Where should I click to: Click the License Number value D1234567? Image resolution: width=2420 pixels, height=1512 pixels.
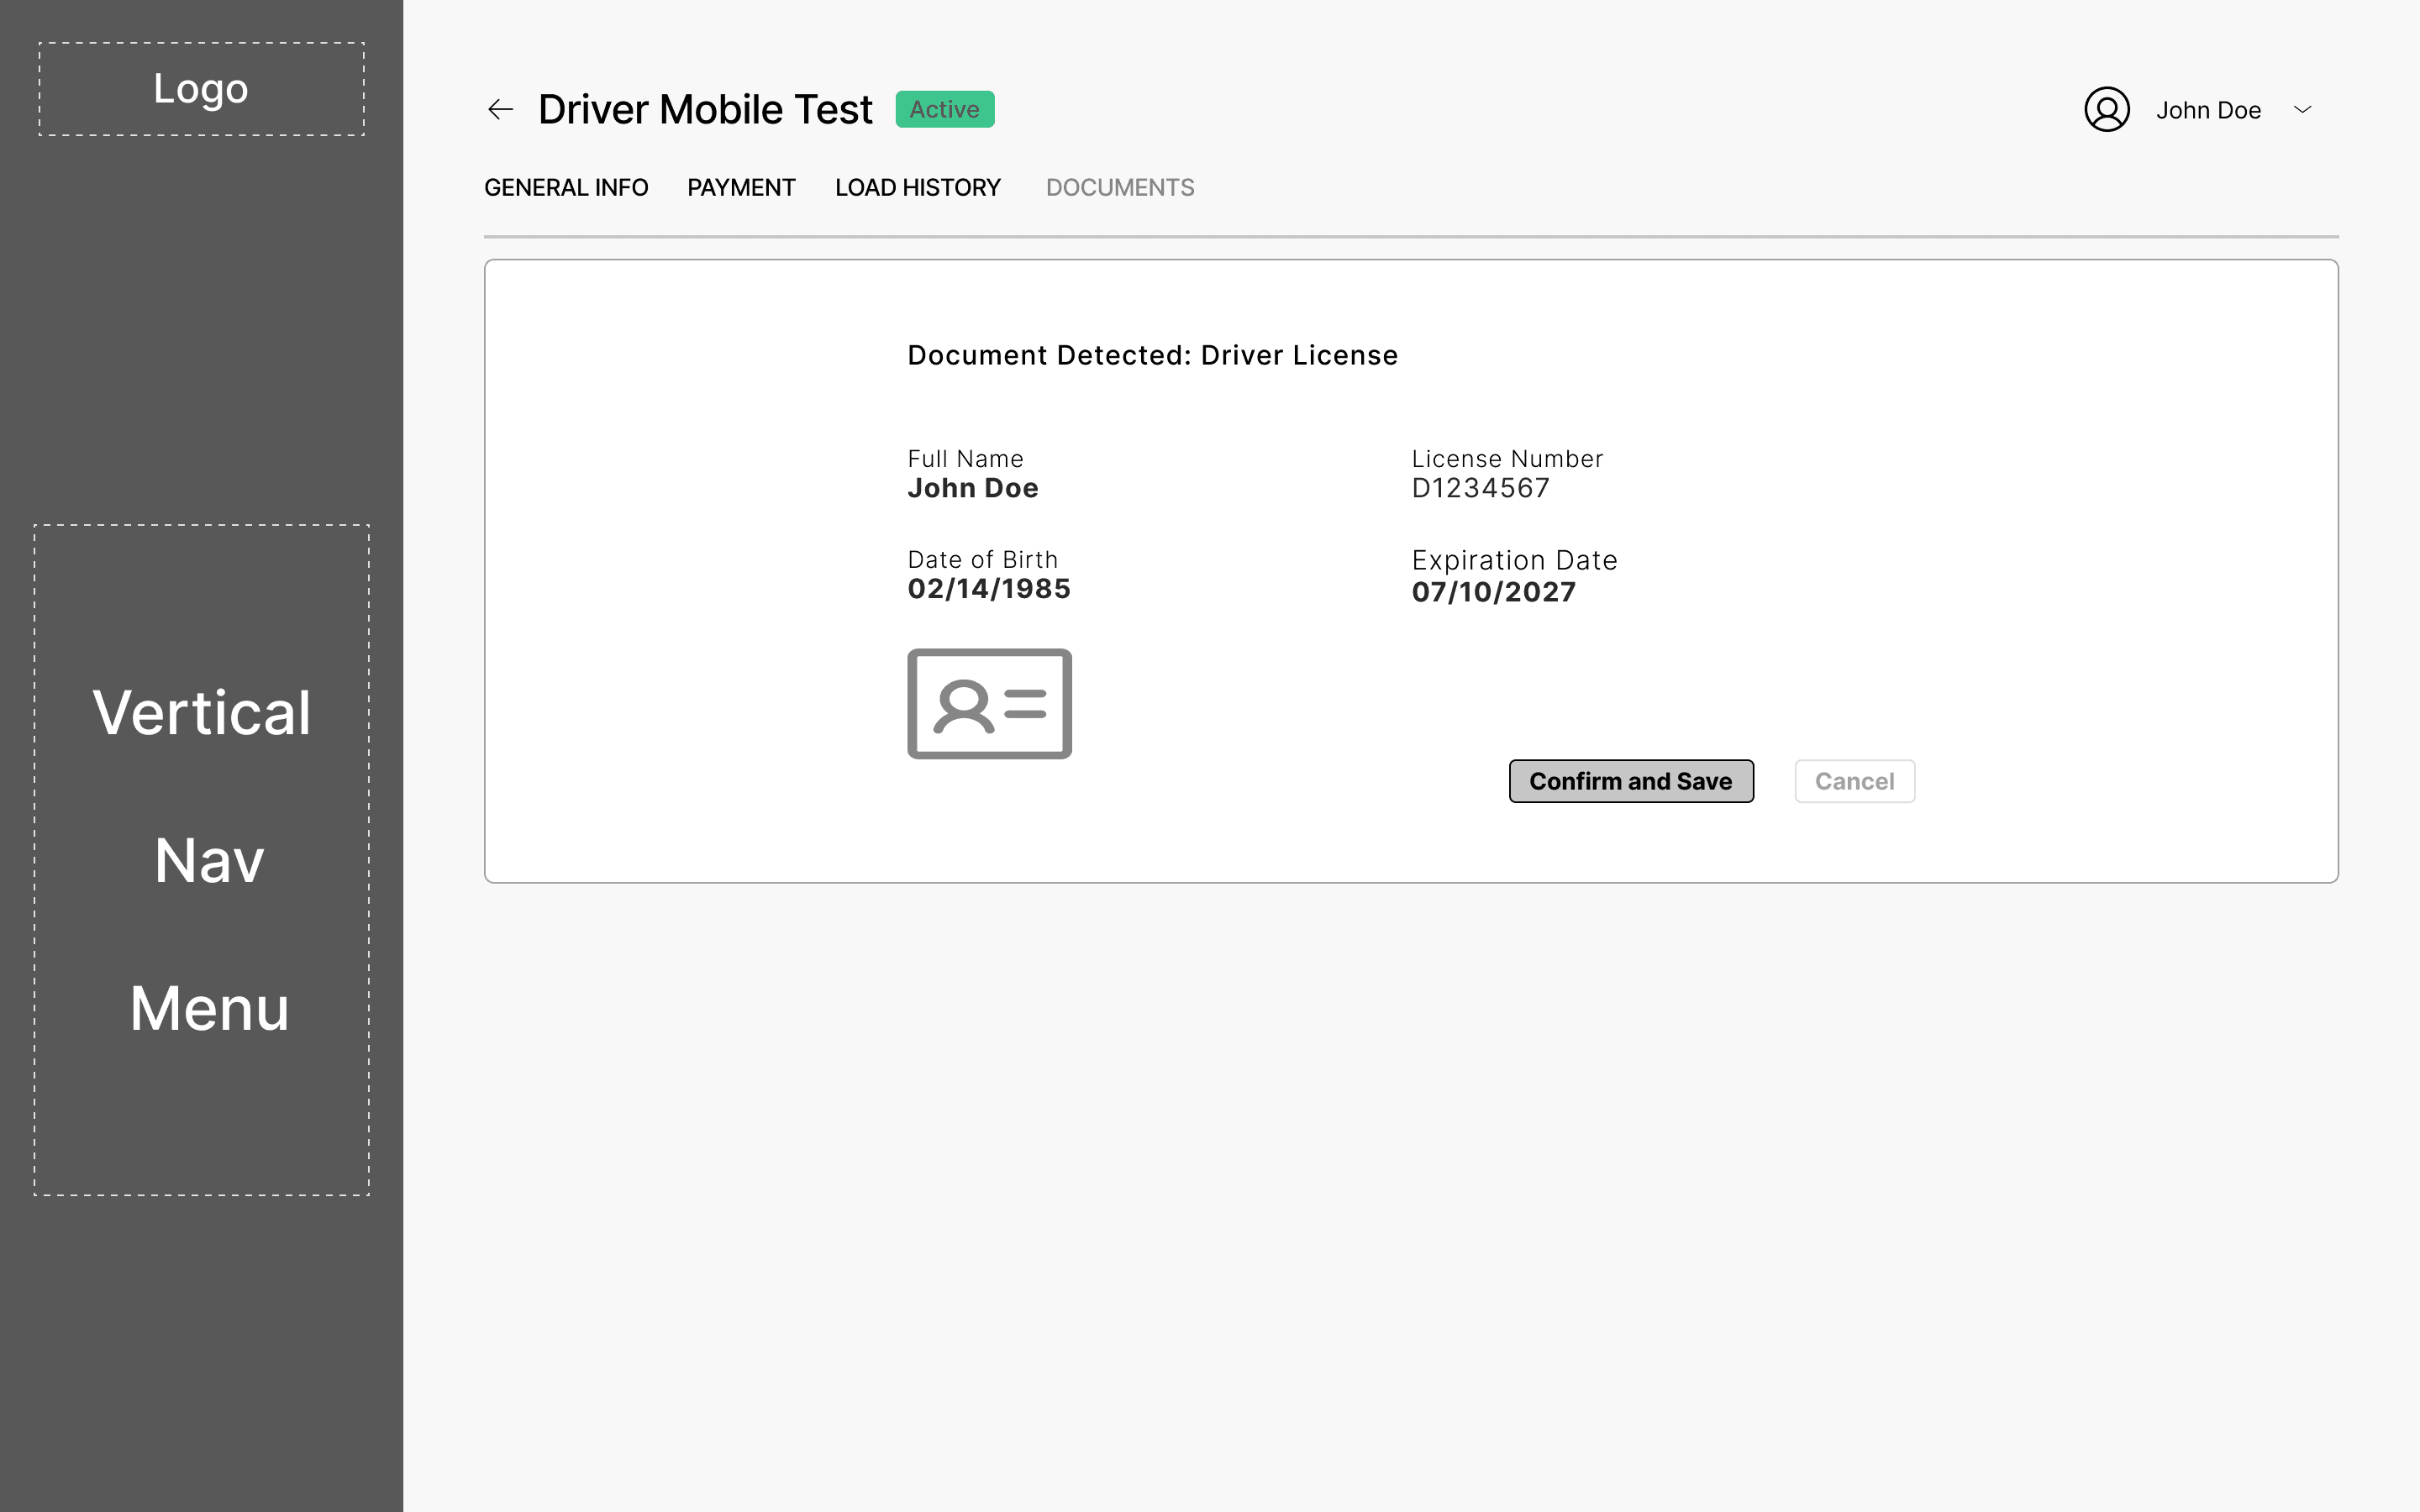pos(1480,488)
